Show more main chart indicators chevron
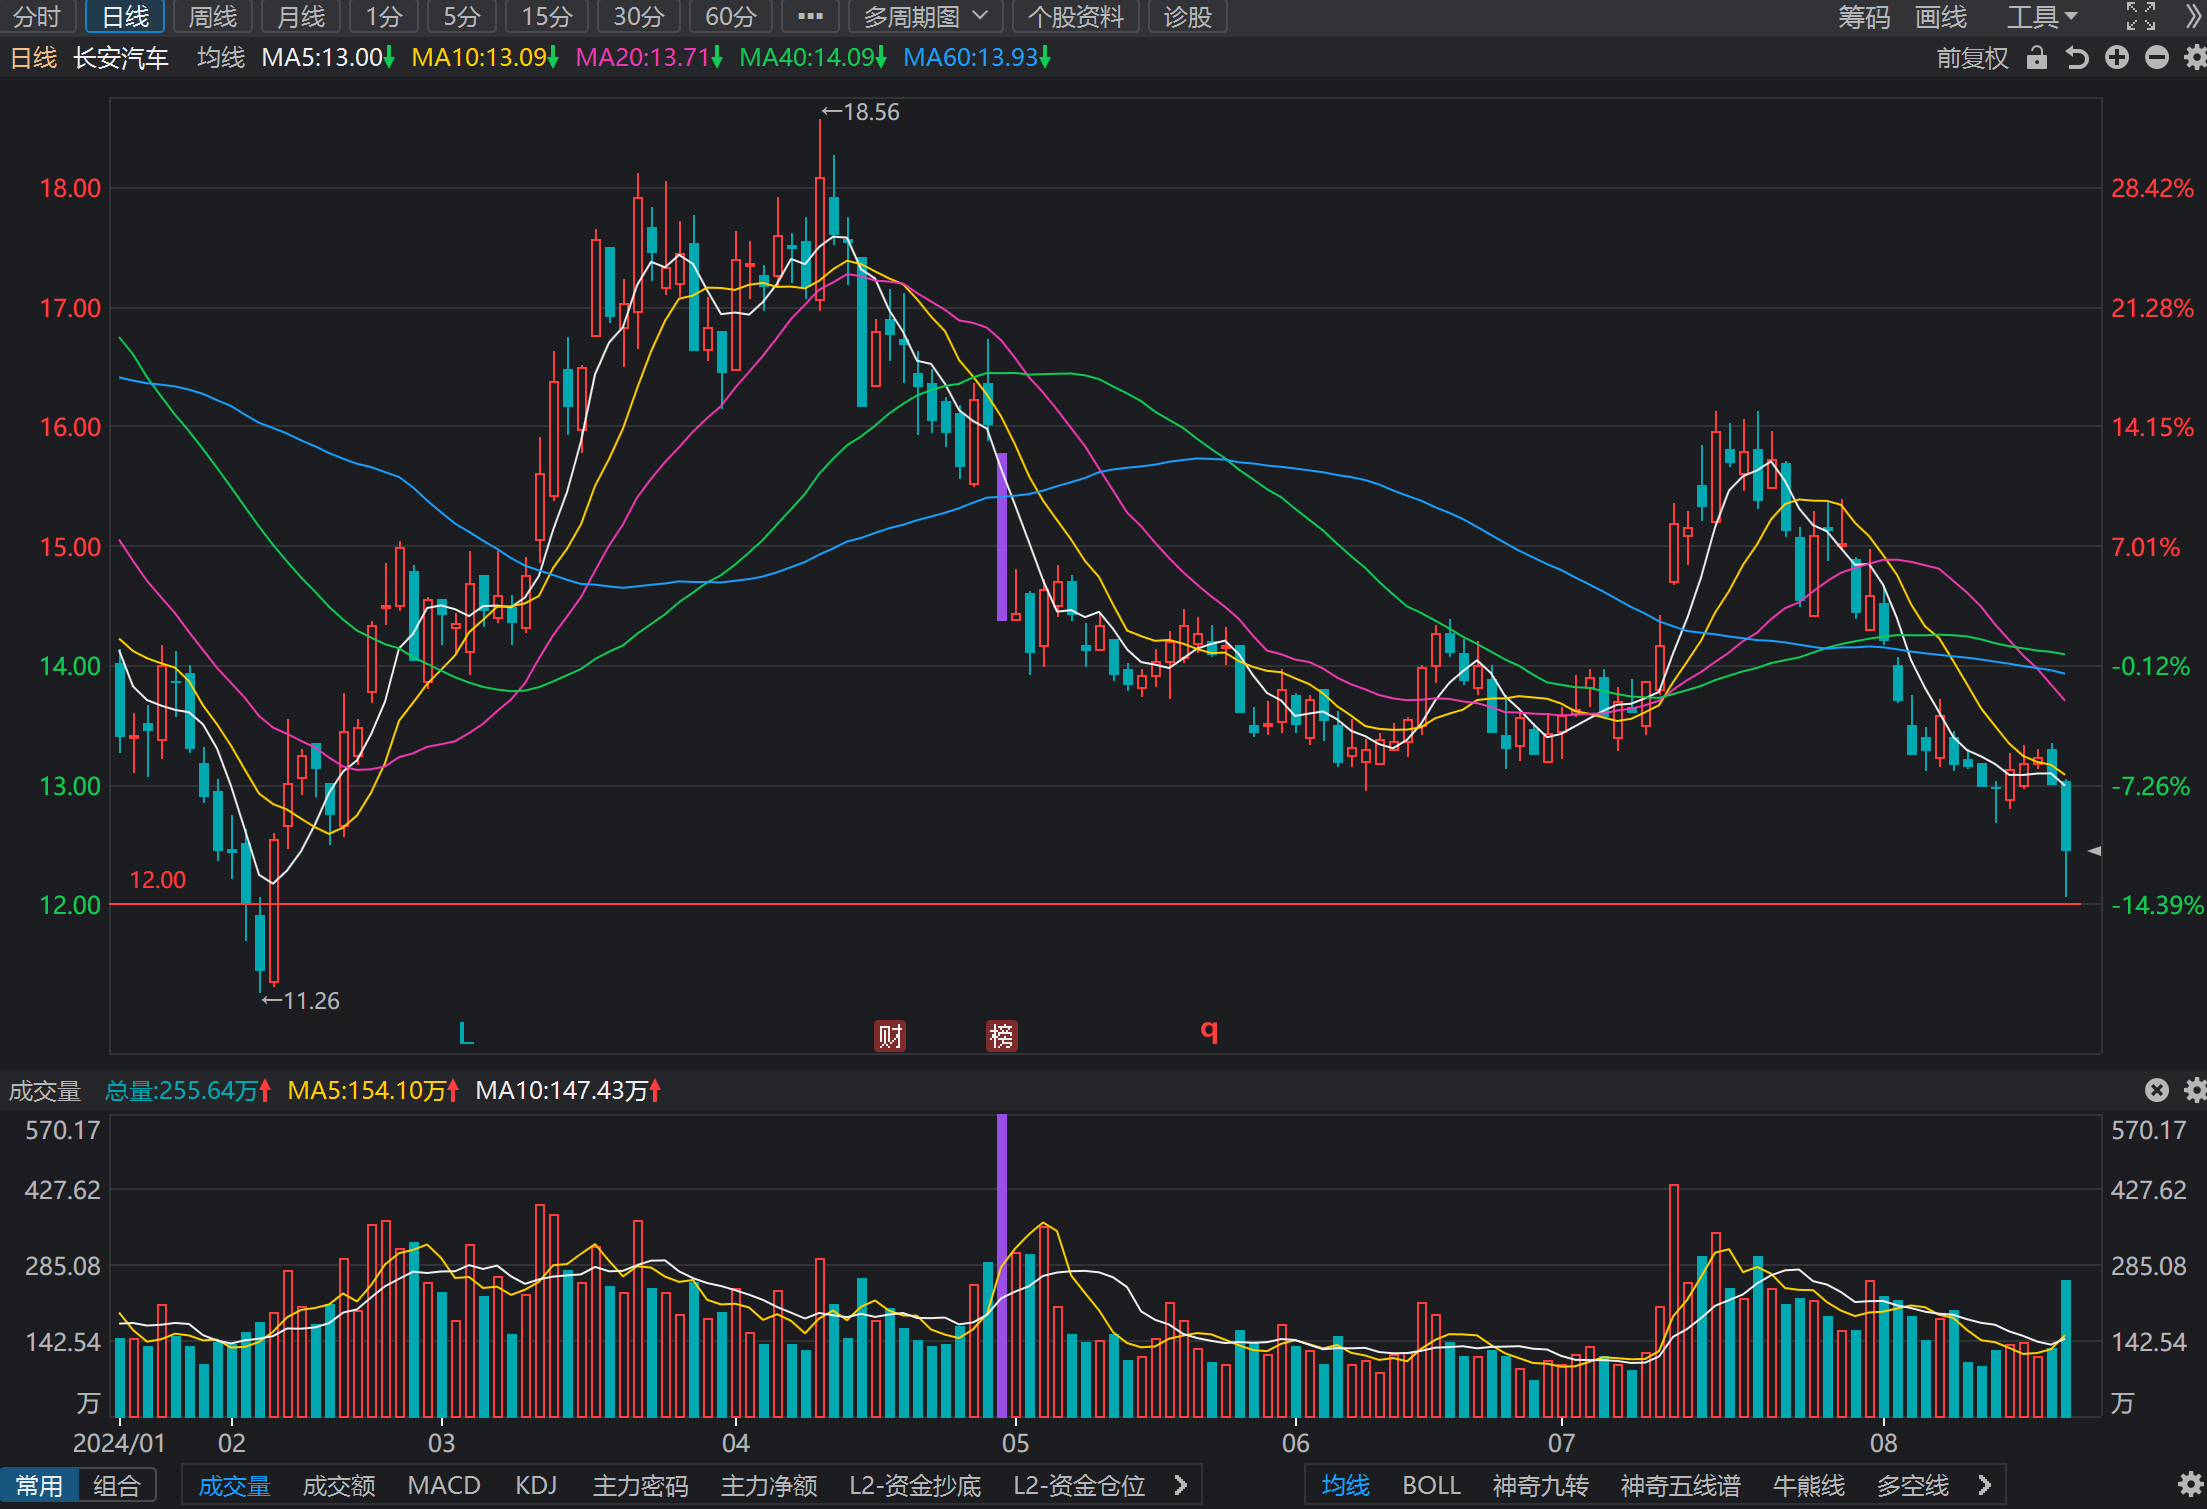 coord(1985,1486)
